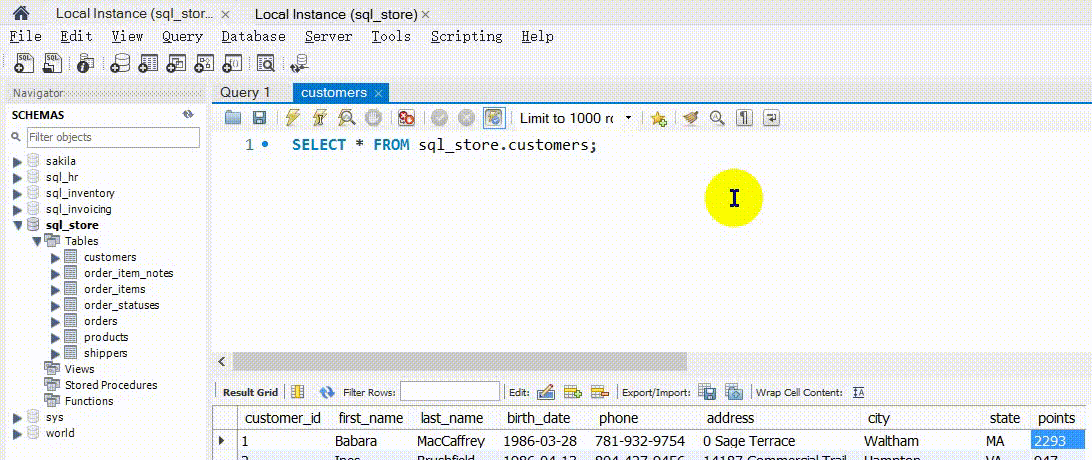1092x460 pixels.
Task: Click the Home icon tab
Action: click(x=22, y=13)
